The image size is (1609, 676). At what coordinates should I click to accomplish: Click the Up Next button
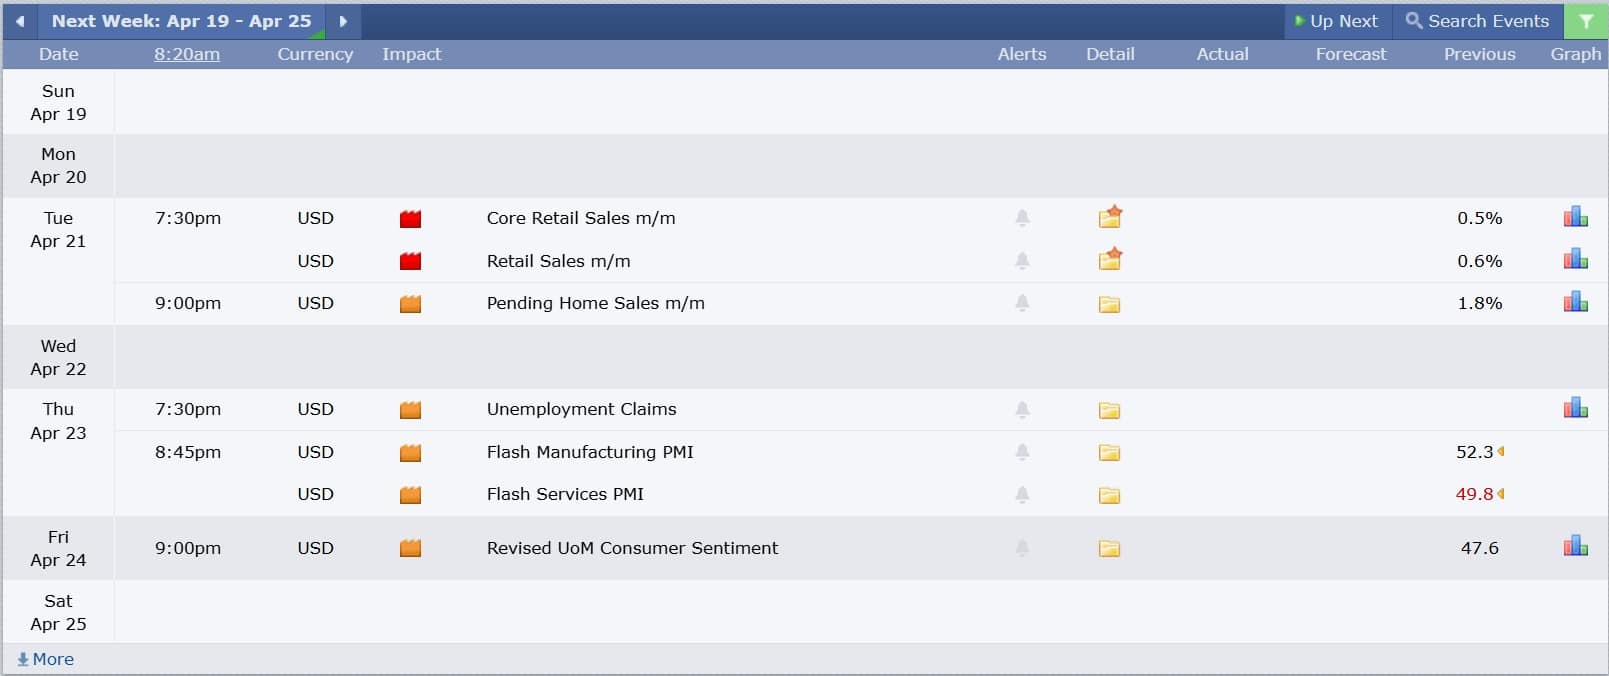click(1336, 21)
